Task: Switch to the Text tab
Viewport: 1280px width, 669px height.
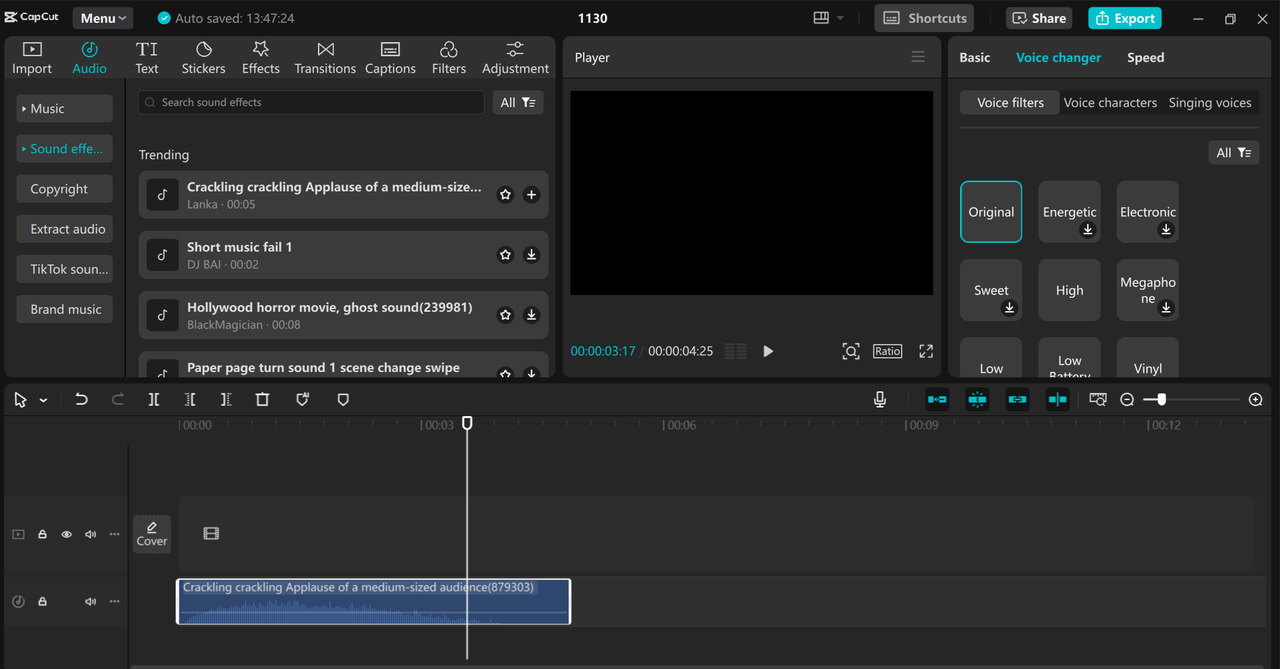Action: click(x=147, y=58)
